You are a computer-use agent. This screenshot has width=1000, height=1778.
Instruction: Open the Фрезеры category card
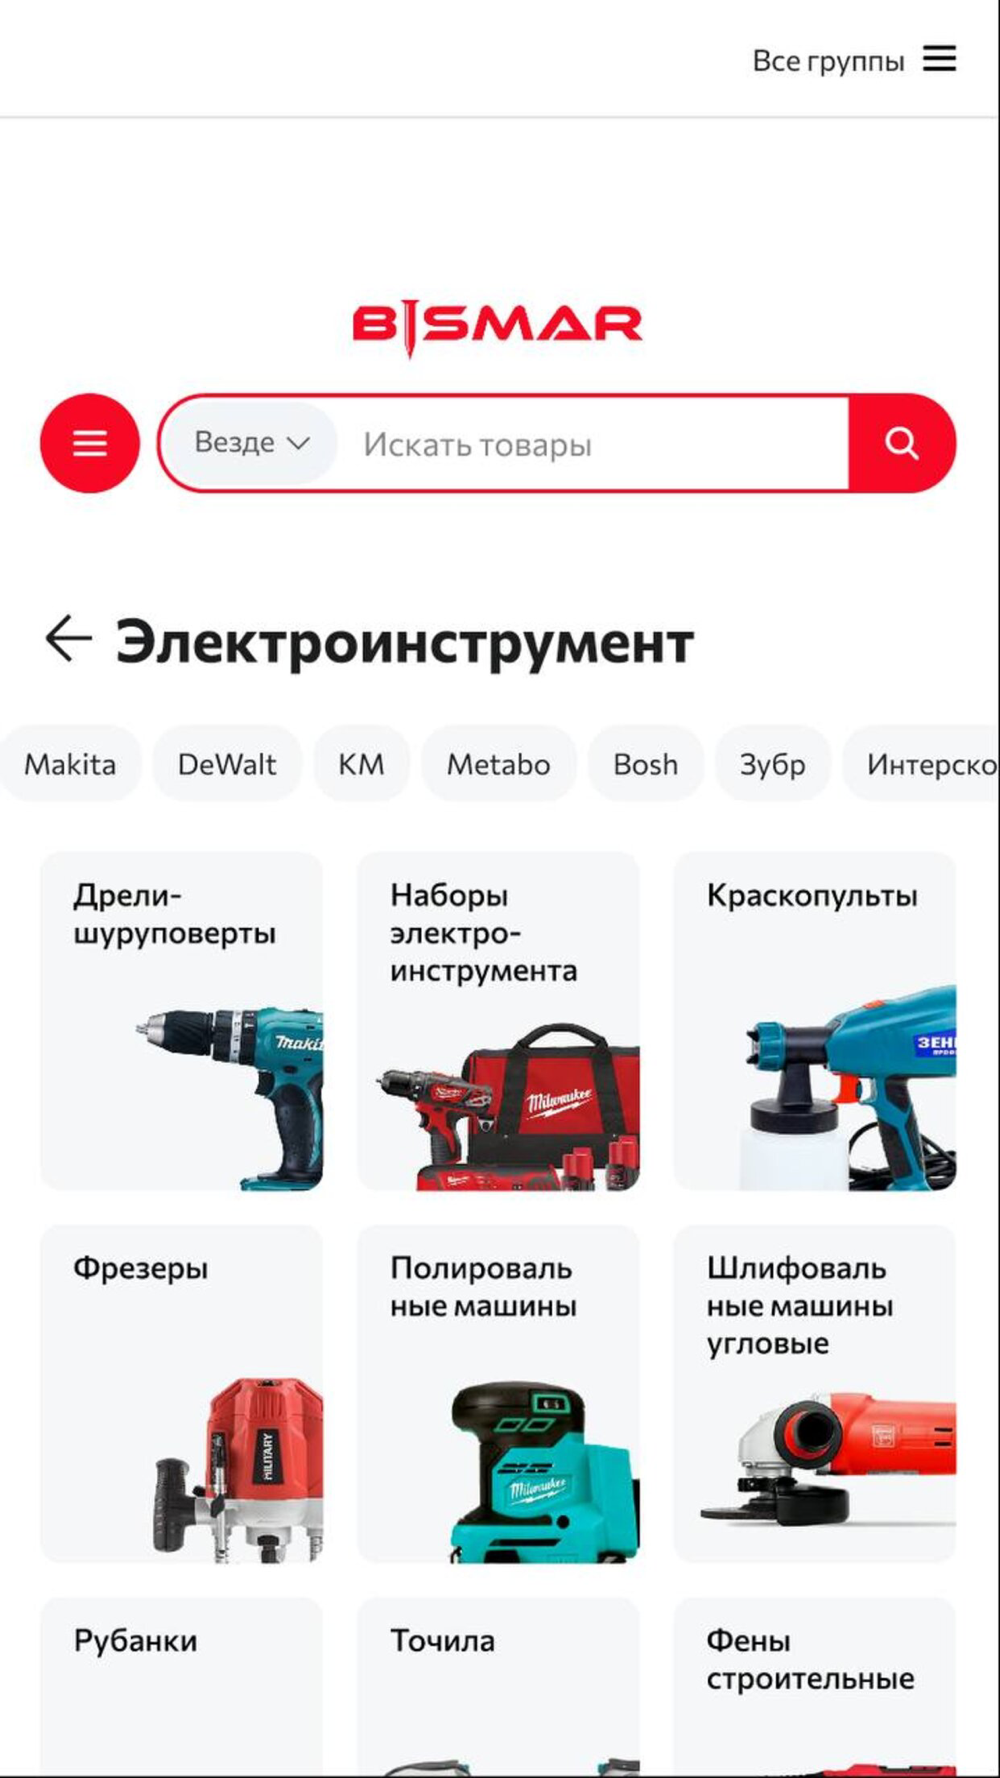tap(181, 1393)
